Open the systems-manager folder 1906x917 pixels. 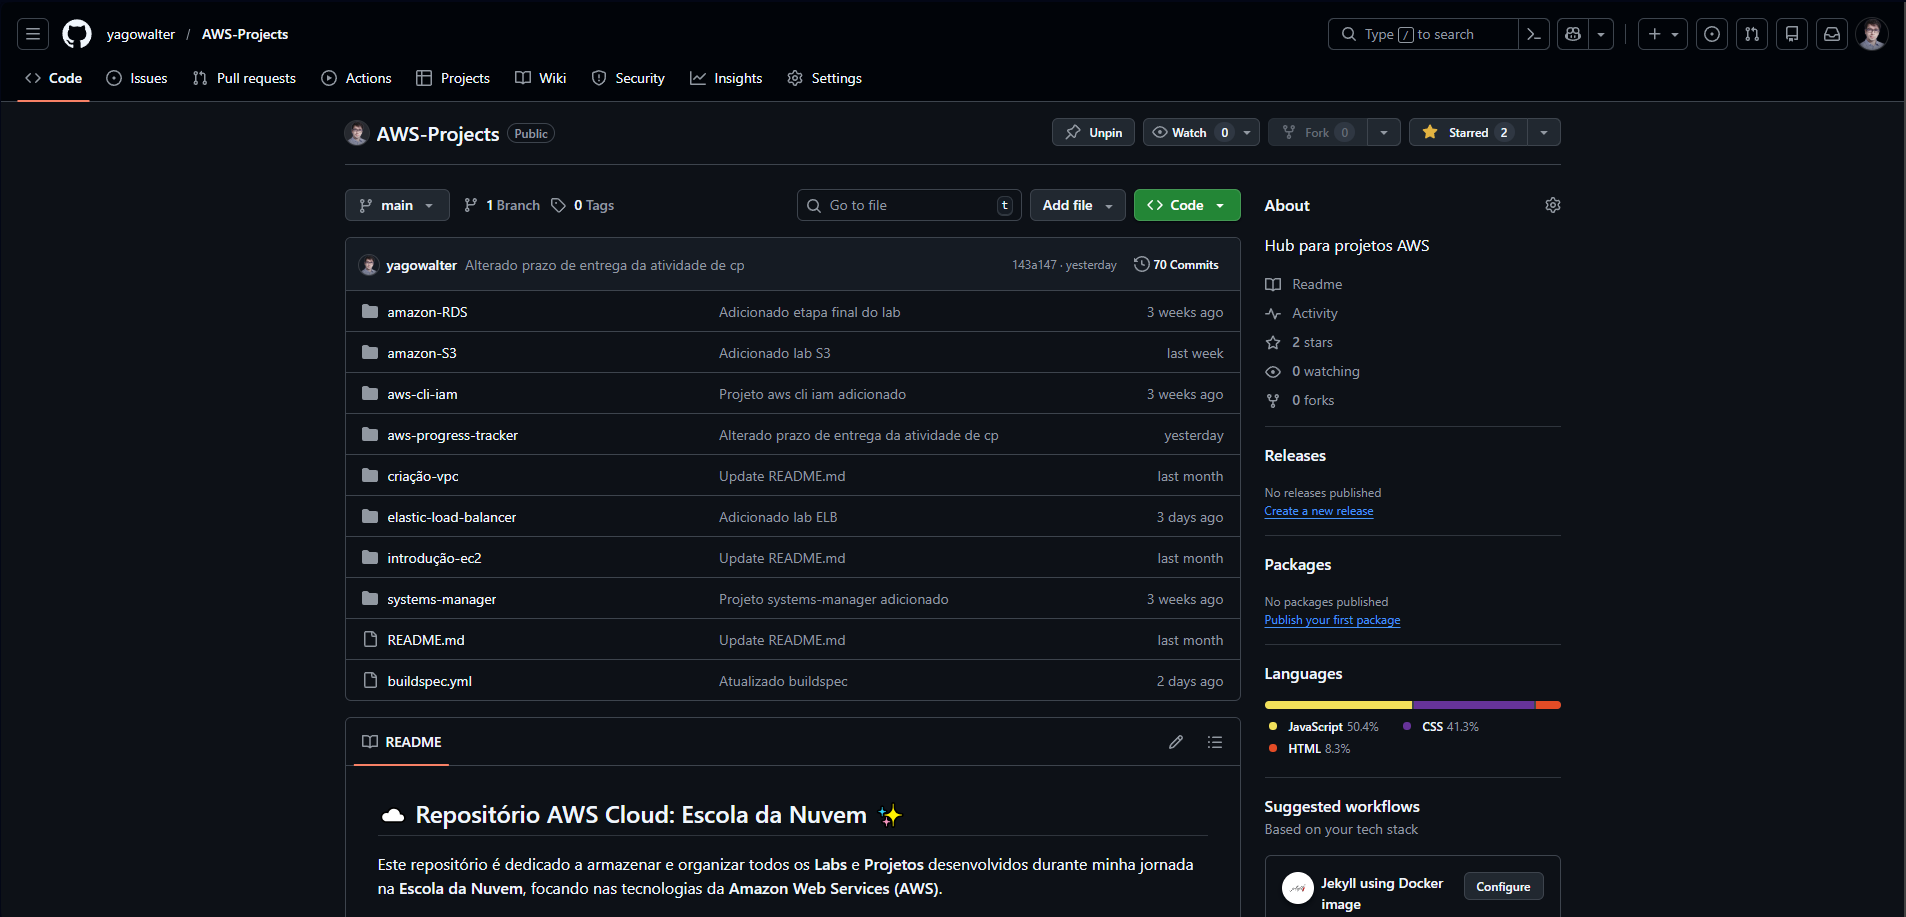442,599
